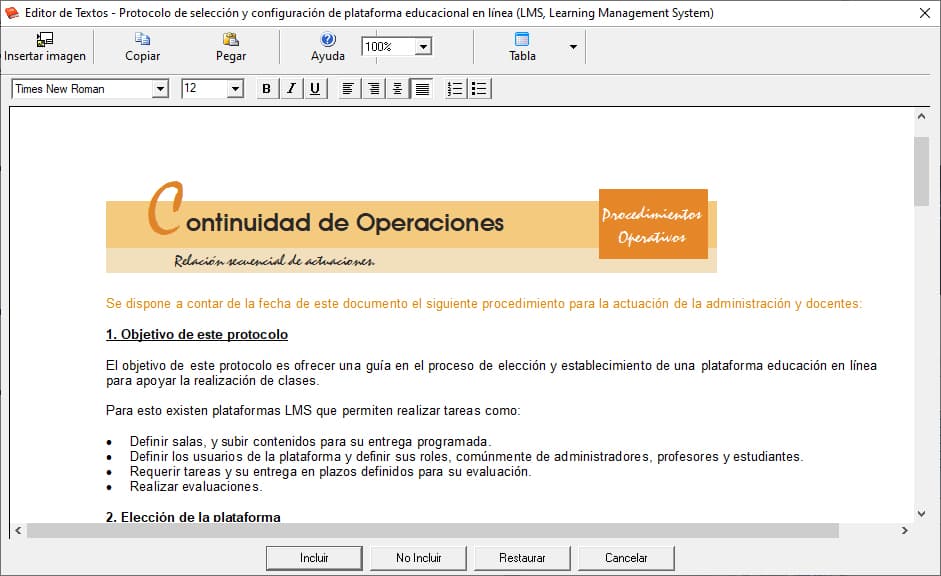
Task: Toggle italic formatting
Action: pyautogui.click(x=291, y=89)
